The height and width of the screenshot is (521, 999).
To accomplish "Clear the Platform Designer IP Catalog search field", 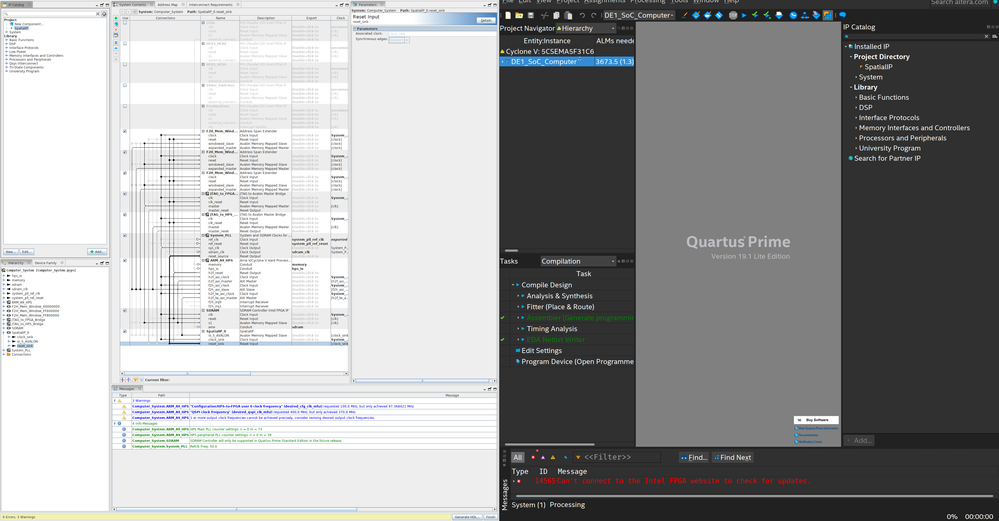I will [x=98, y=13].
